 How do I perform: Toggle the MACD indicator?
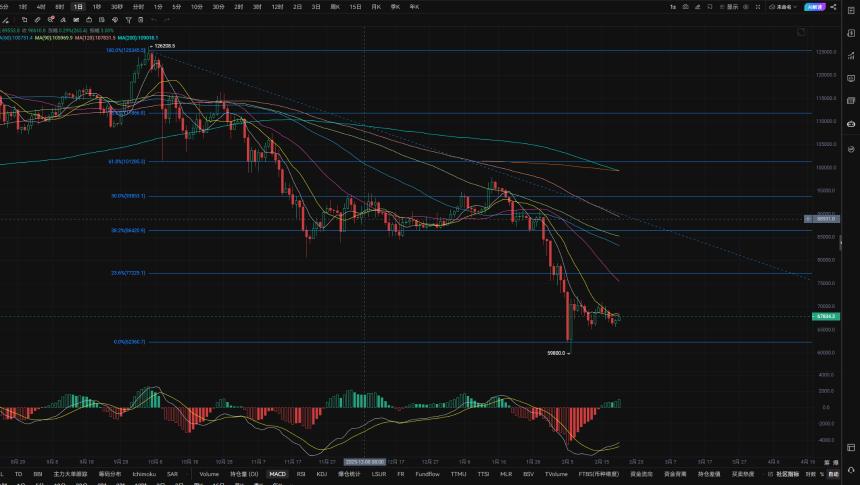278,474
